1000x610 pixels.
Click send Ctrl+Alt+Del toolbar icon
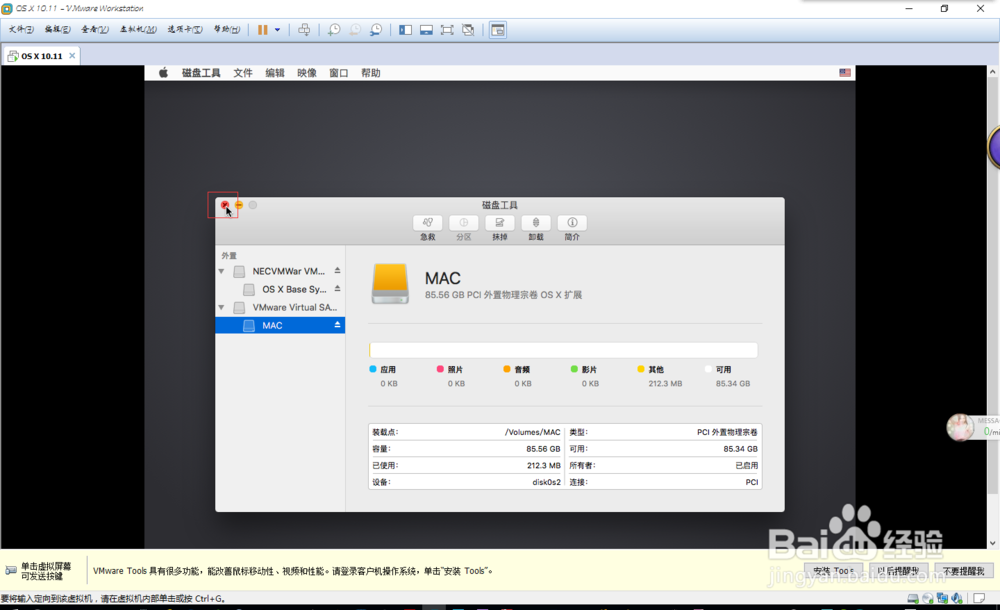(x=304, y=30)
